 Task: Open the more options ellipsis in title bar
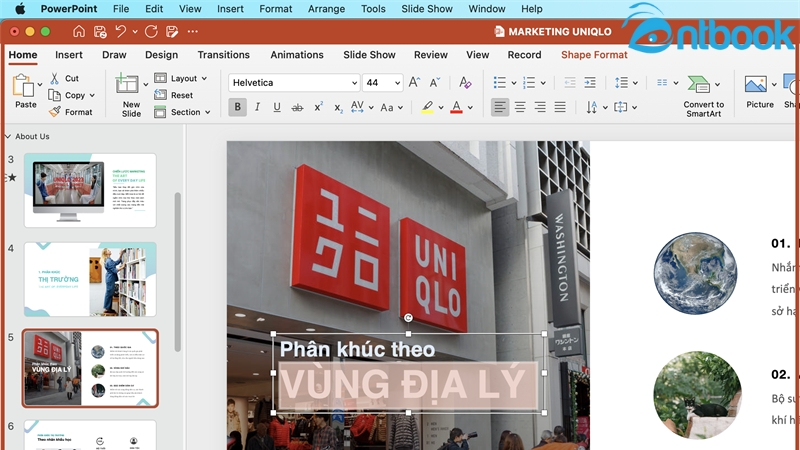point(192,32)
